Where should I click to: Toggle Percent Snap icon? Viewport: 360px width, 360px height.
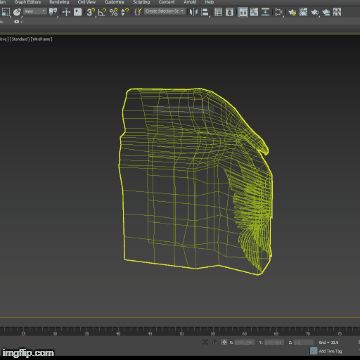(x=114, y=12)
